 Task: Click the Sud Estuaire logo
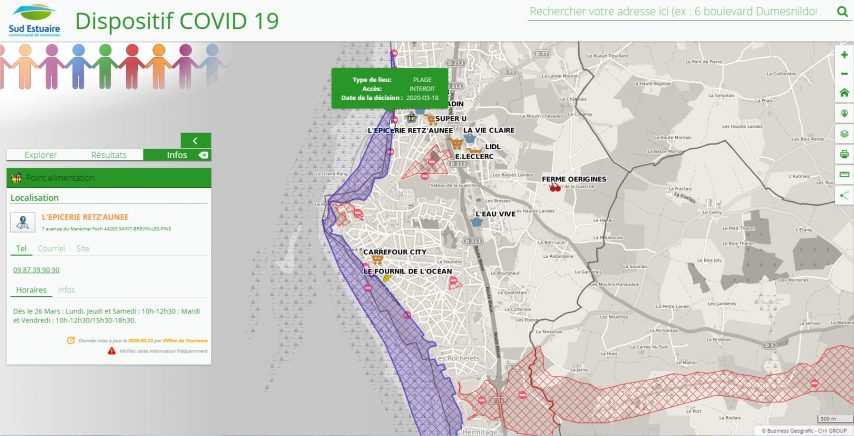coord(34,20)
